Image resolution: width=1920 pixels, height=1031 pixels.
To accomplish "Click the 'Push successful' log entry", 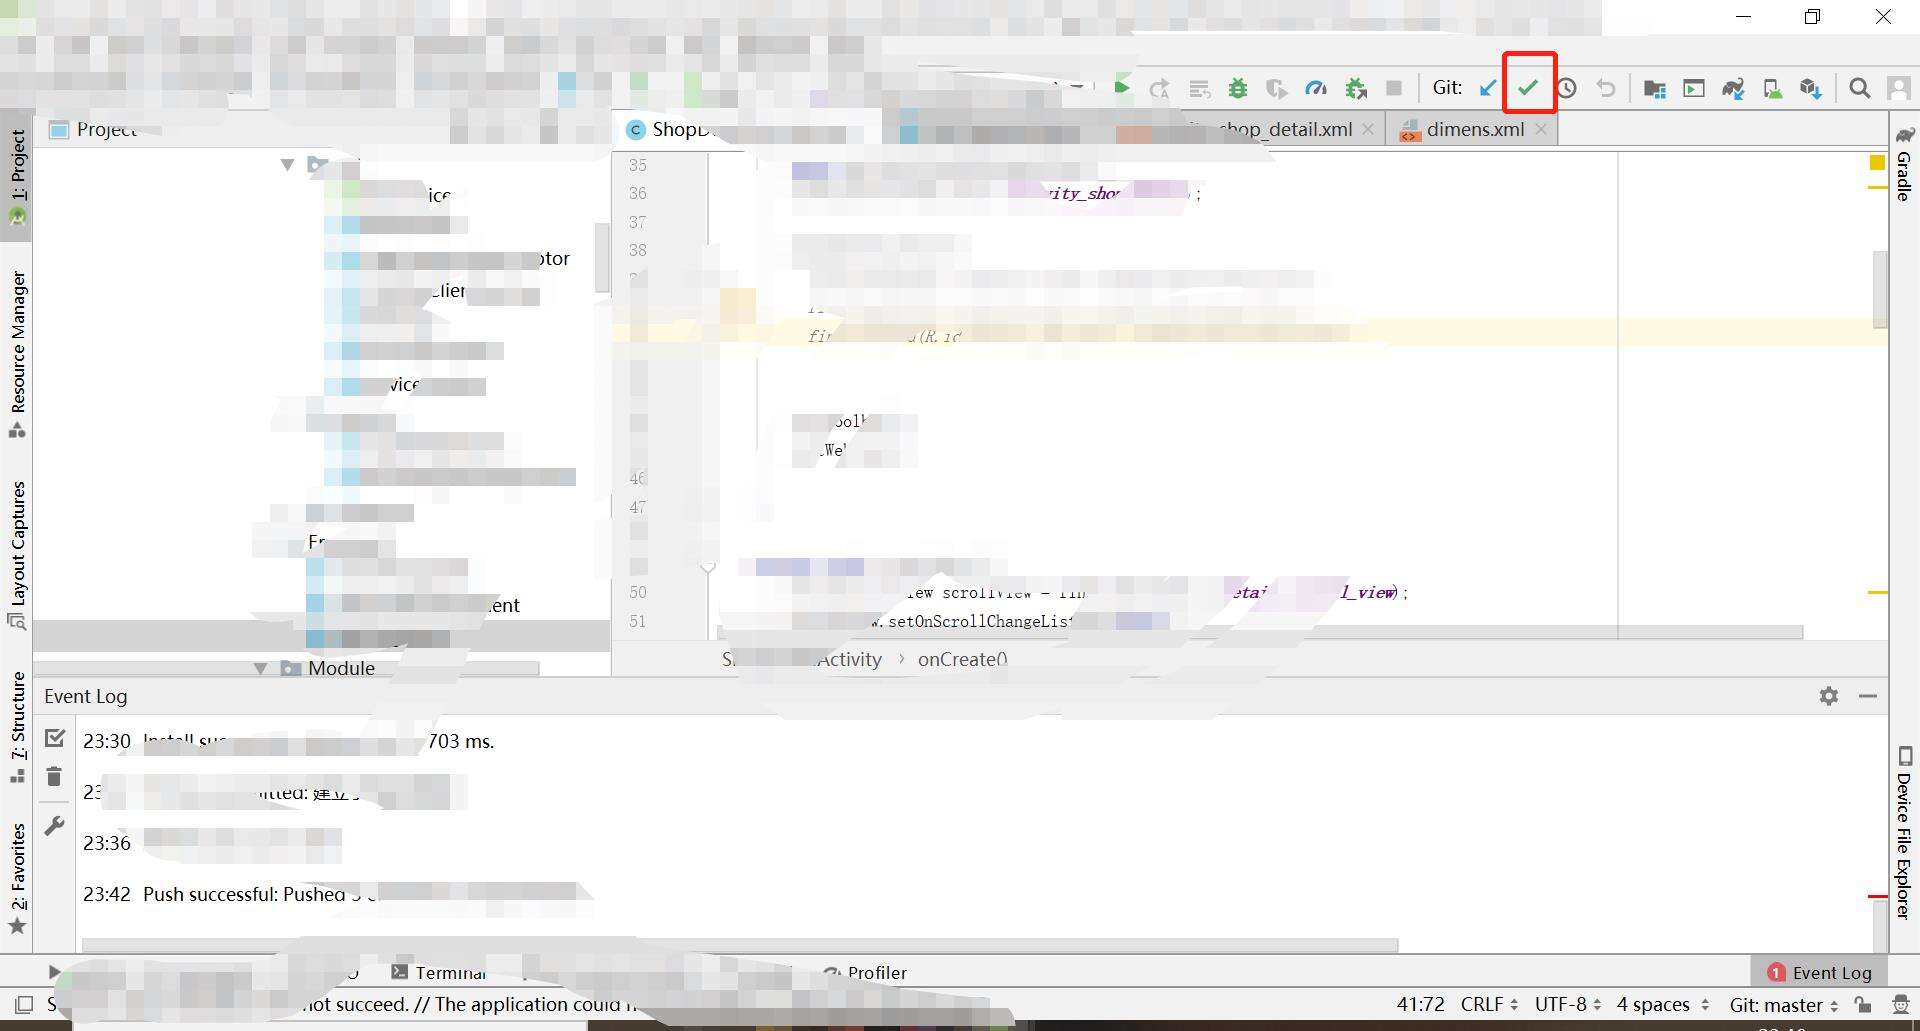I will point(244,894).
